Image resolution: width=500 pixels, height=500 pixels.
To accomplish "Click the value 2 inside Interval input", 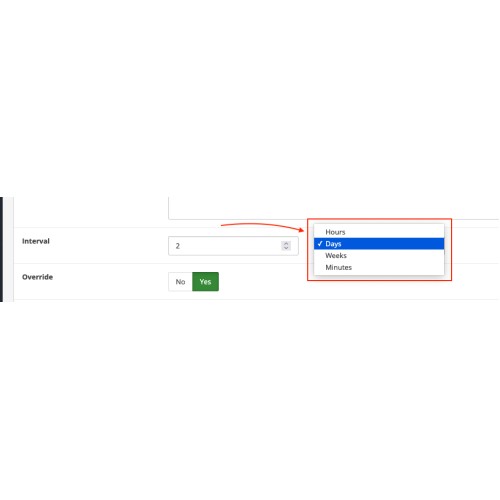I will pos(178,246).
